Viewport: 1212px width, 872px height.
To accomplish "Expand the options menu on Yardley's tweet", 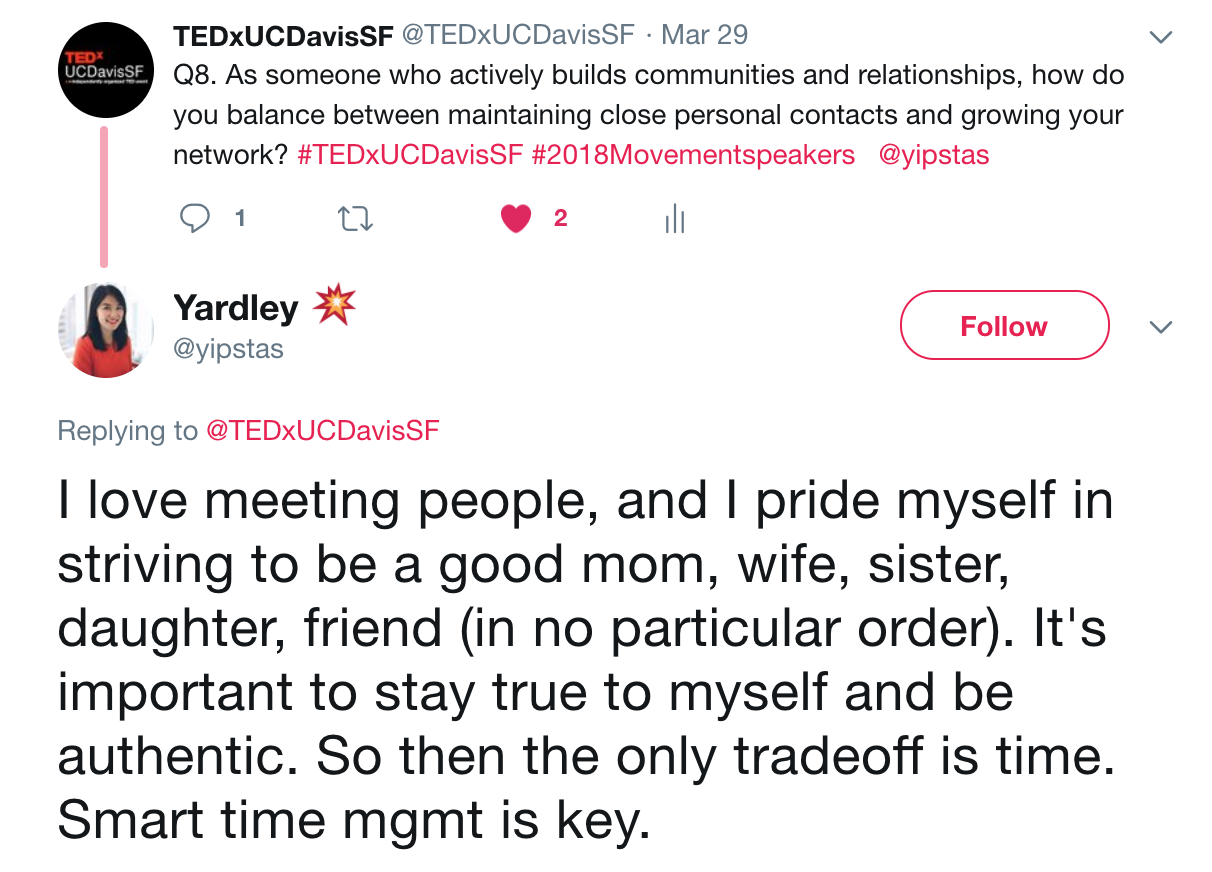I will (1161, 326).
